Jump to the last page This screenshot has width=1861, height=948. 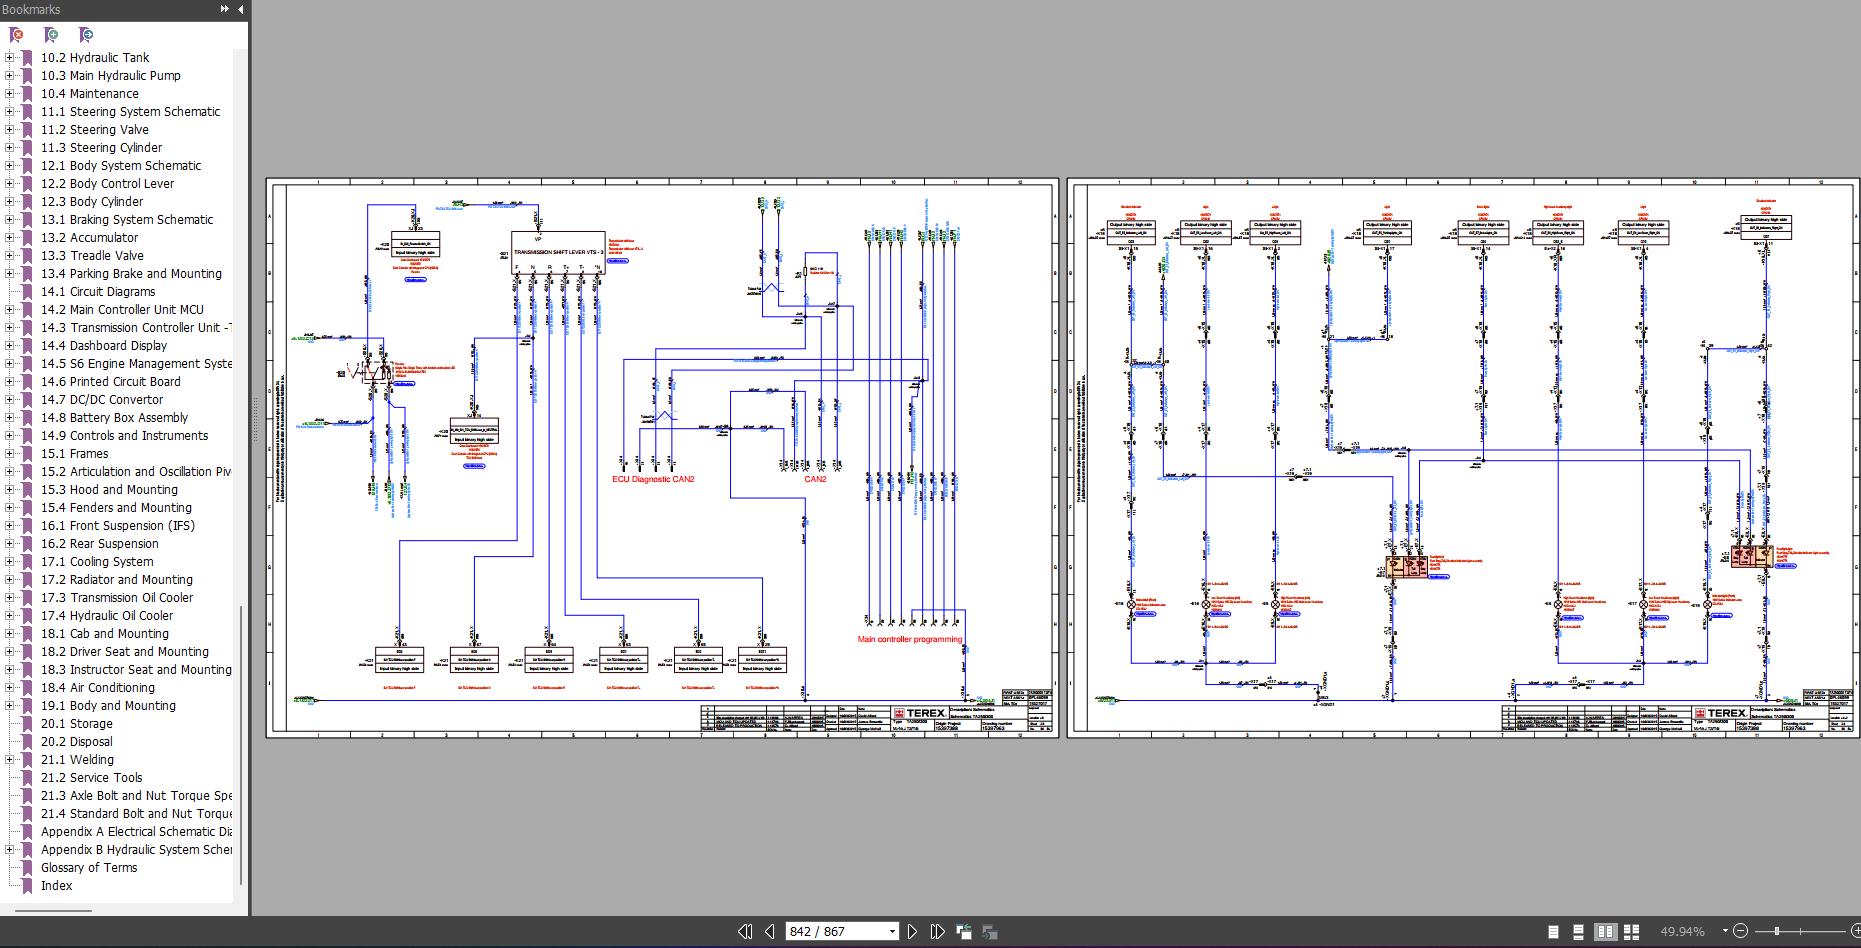(937, 931)
